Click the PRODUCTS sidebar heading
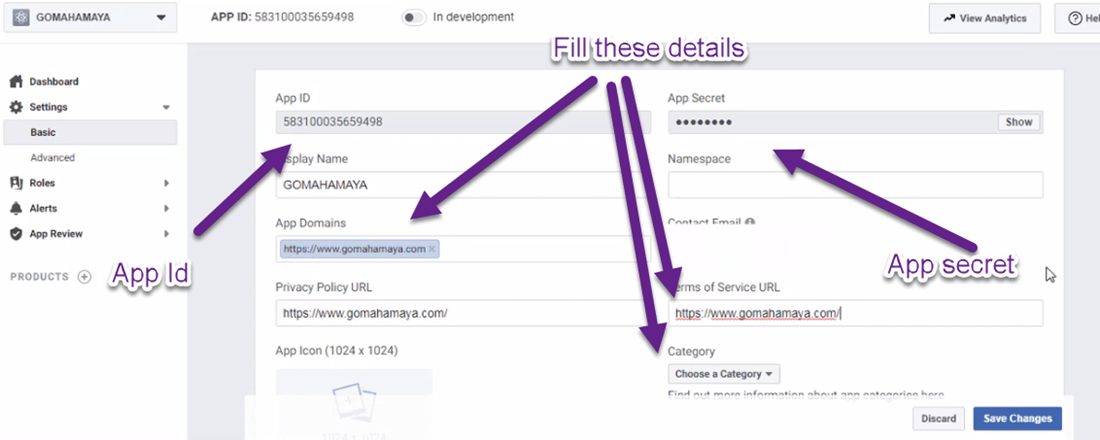1100x440 pixels. [39, 276]
